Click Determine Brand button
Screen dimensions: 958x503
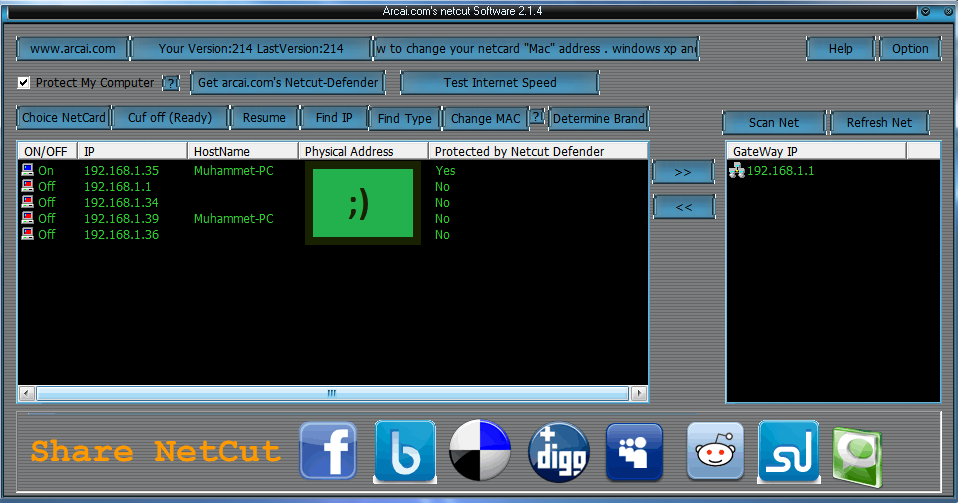click(599, 119)
